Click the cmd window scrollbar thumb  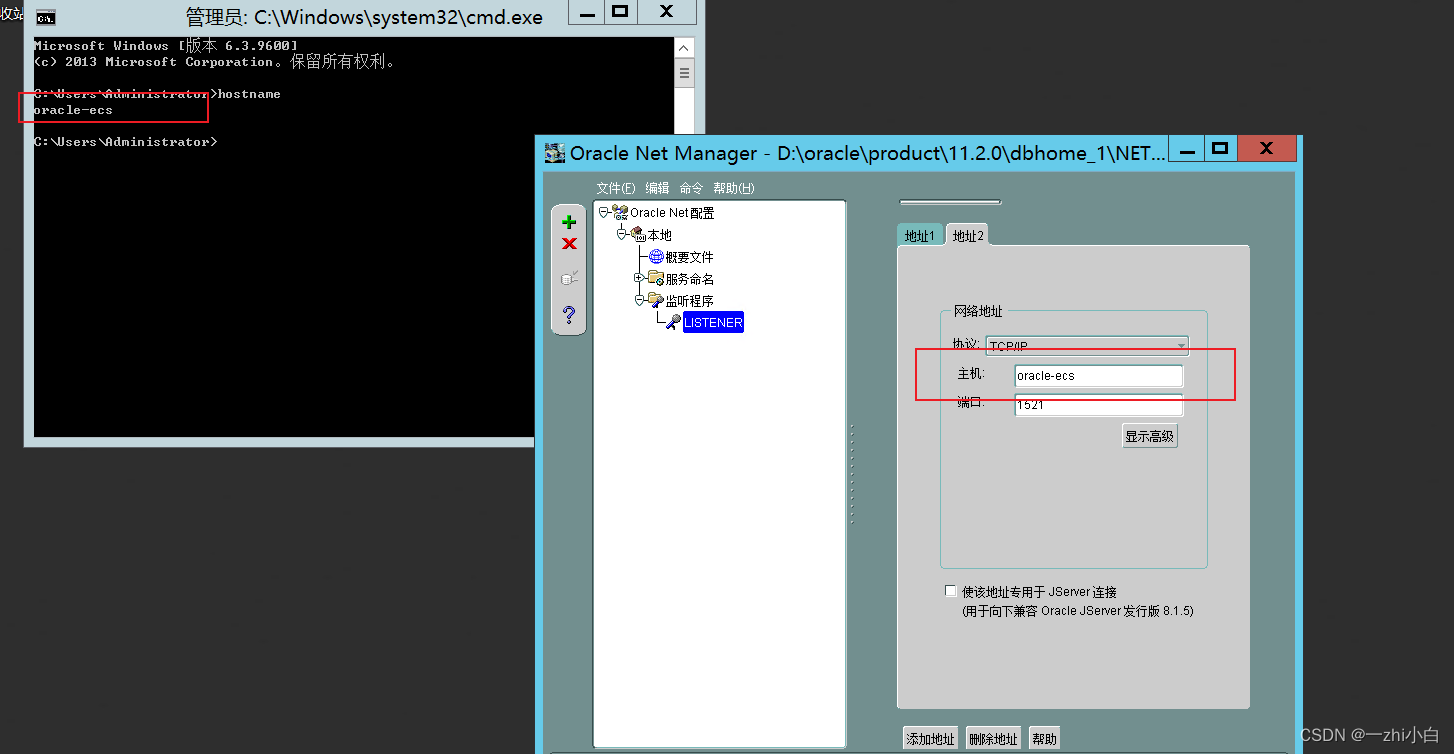coord(684,73)
